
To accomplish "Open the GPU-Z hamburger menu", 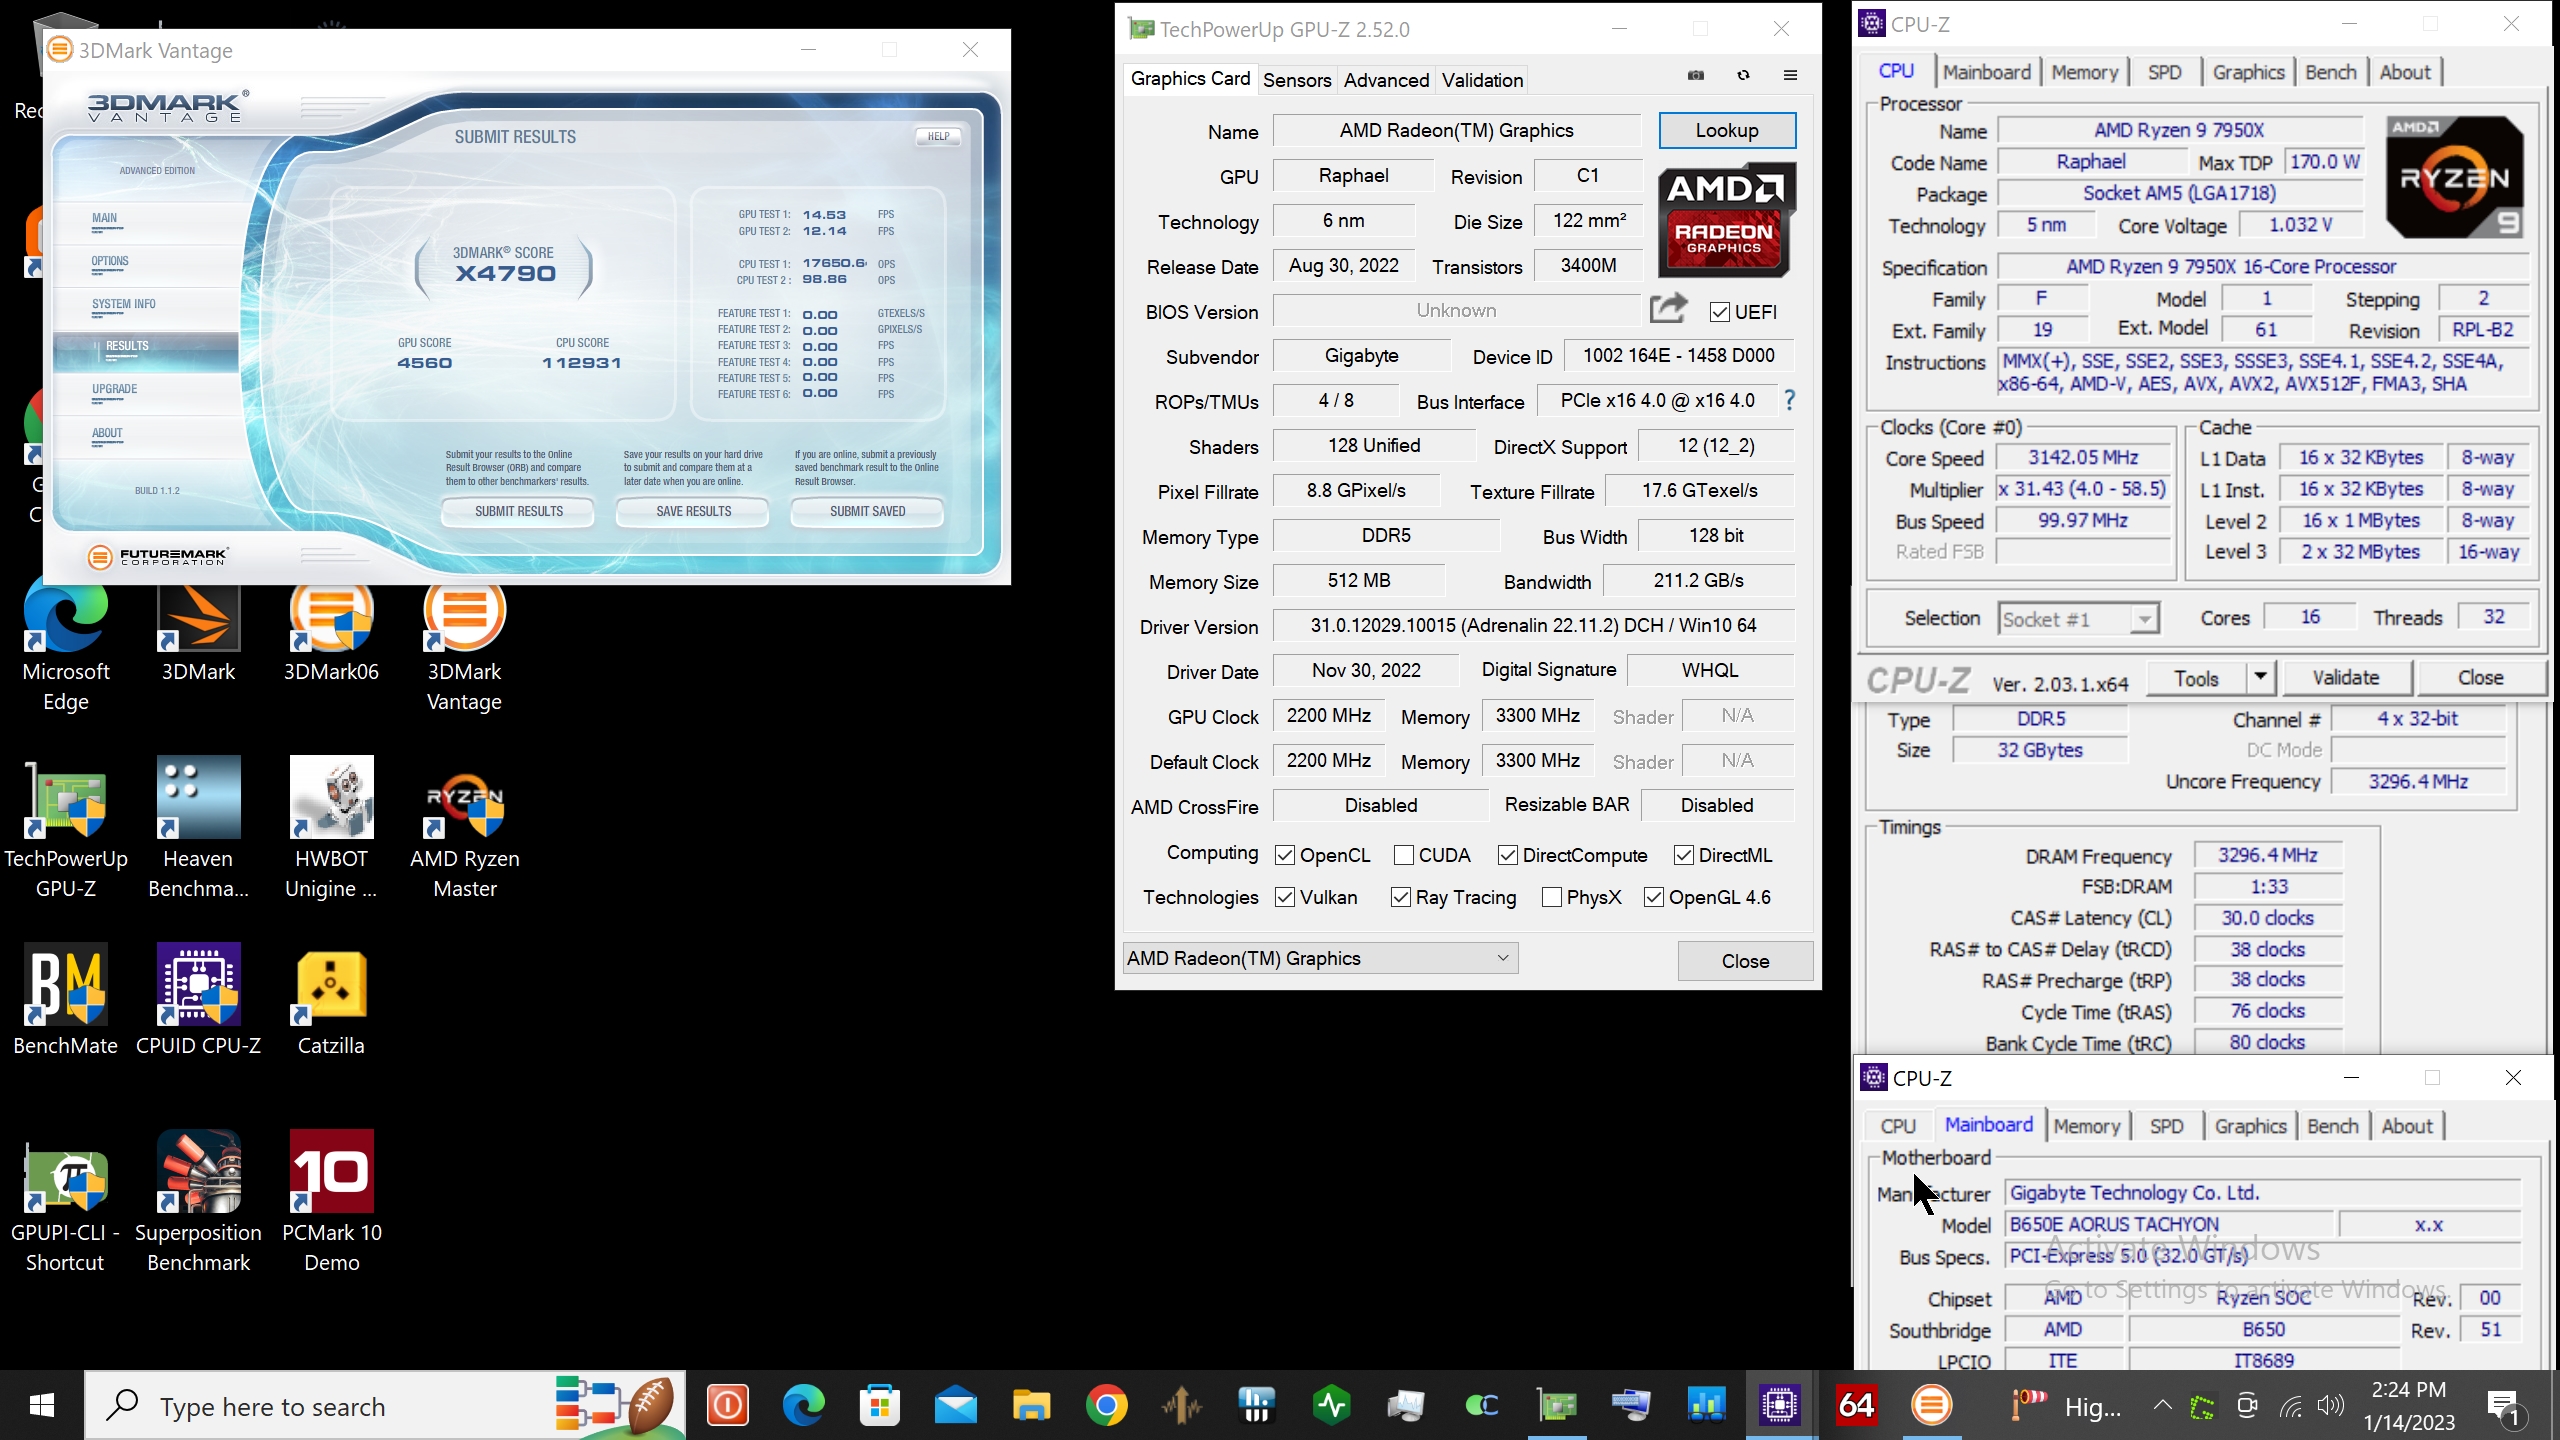I will pos(1790,75).
